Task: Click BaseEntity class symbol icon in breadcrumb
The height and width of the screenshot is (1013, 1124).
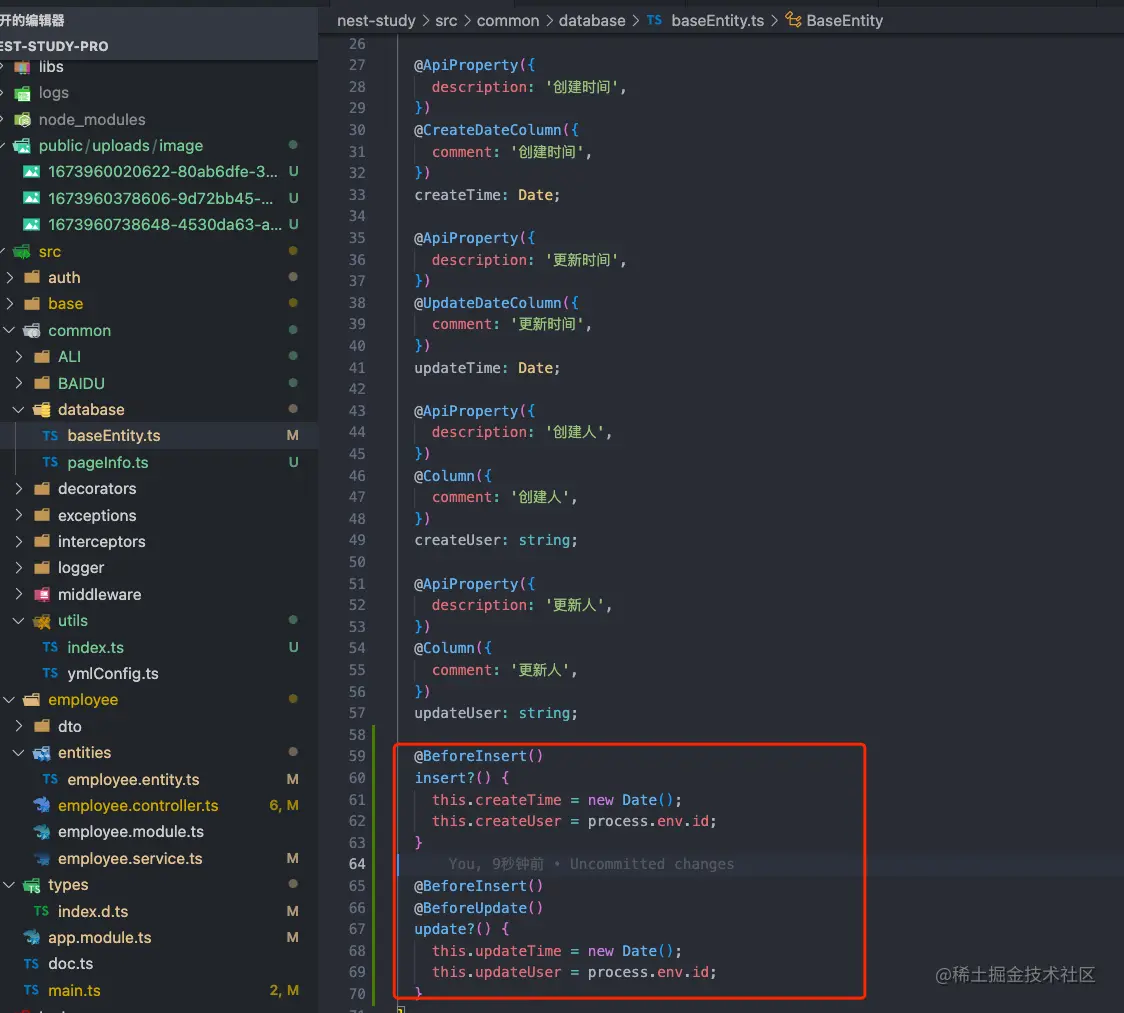Action: tap(793, 20)
